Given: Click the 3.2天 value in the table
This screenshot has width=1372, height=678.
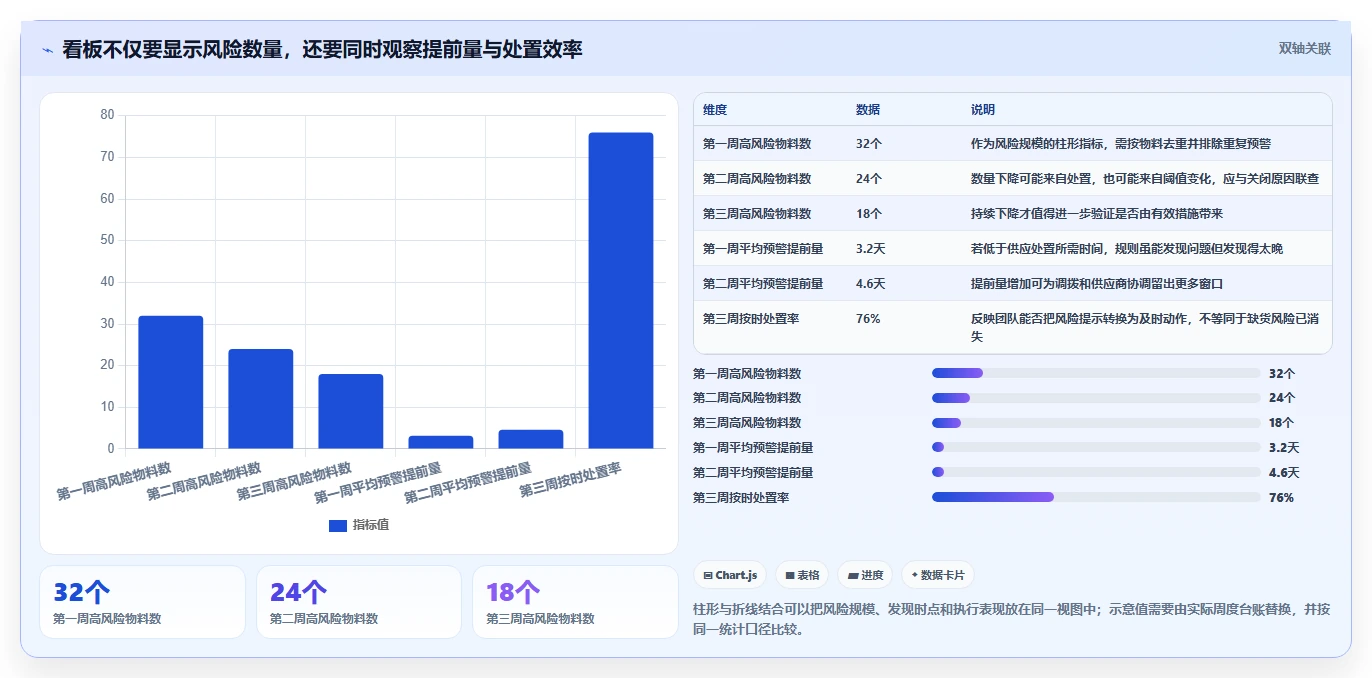Looking at the screenshot, I should (871, 249).
